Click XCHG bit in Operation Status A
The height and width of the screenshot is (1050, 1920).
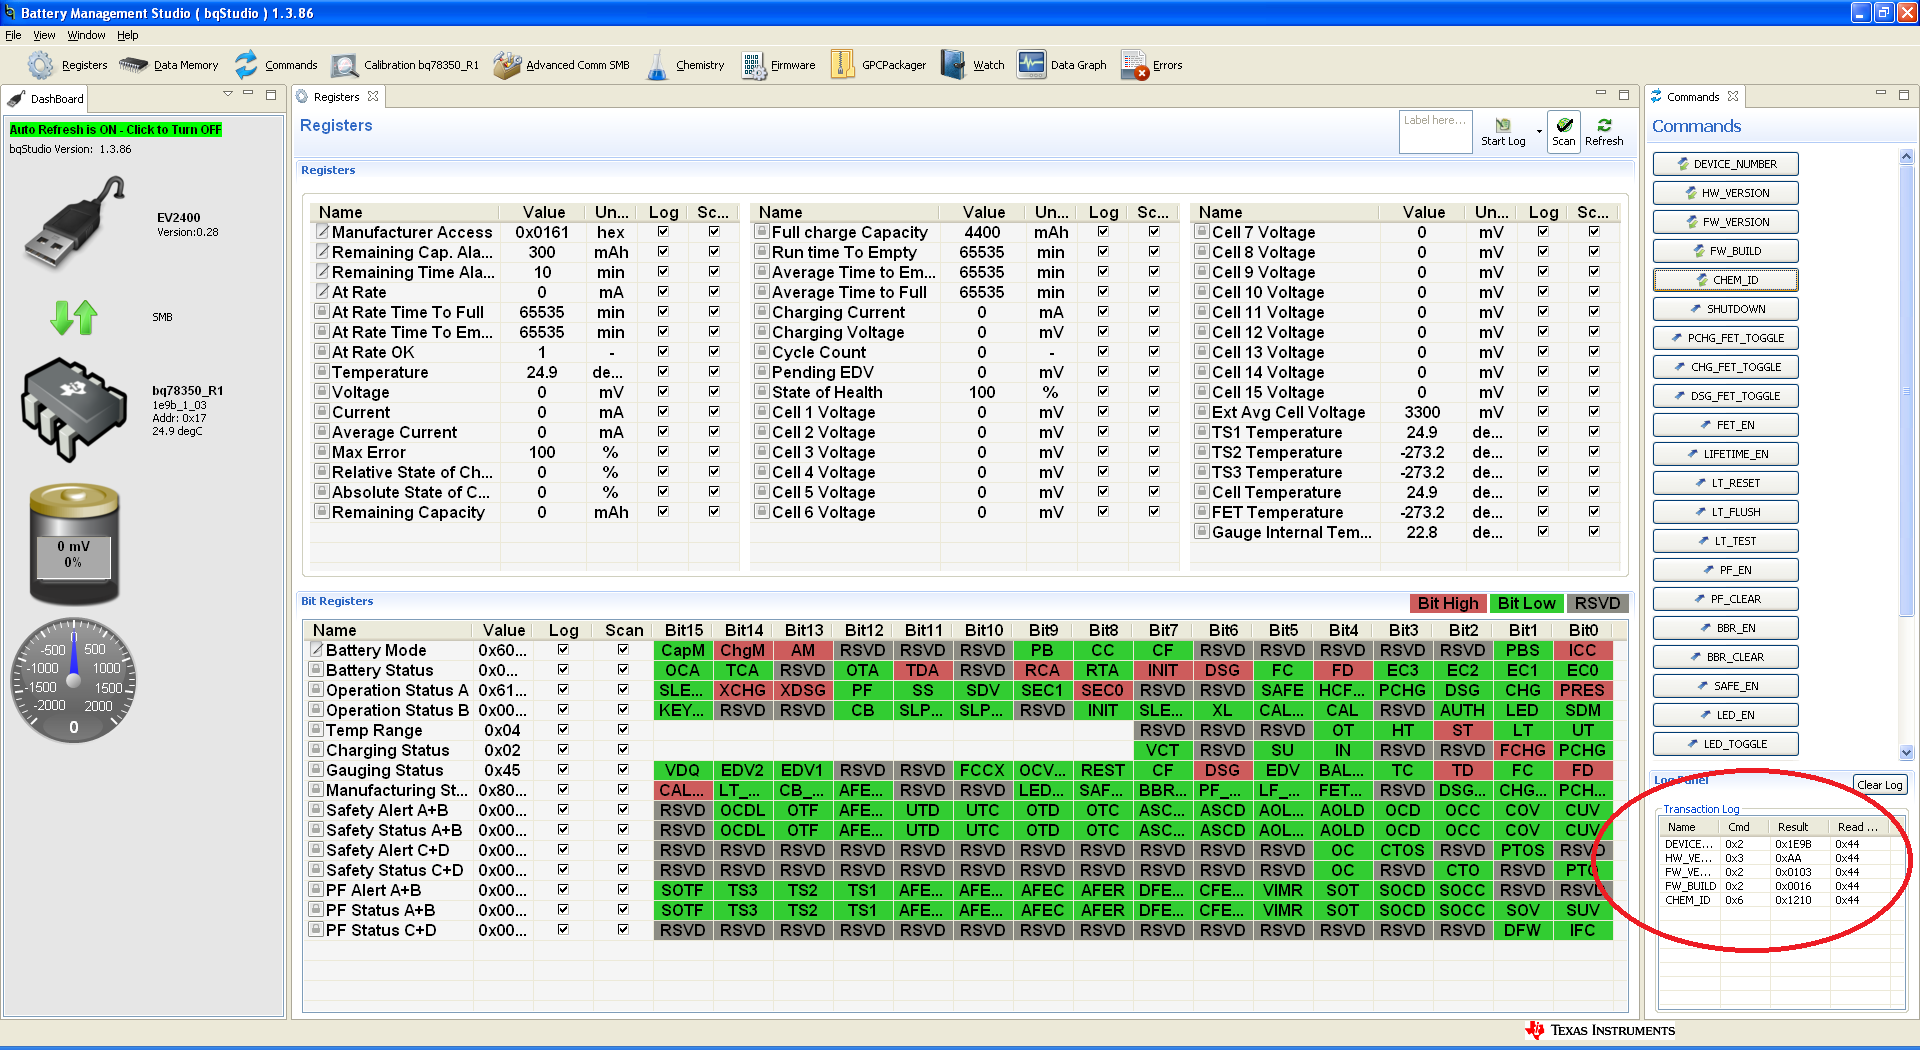click(x=742, y=690)
